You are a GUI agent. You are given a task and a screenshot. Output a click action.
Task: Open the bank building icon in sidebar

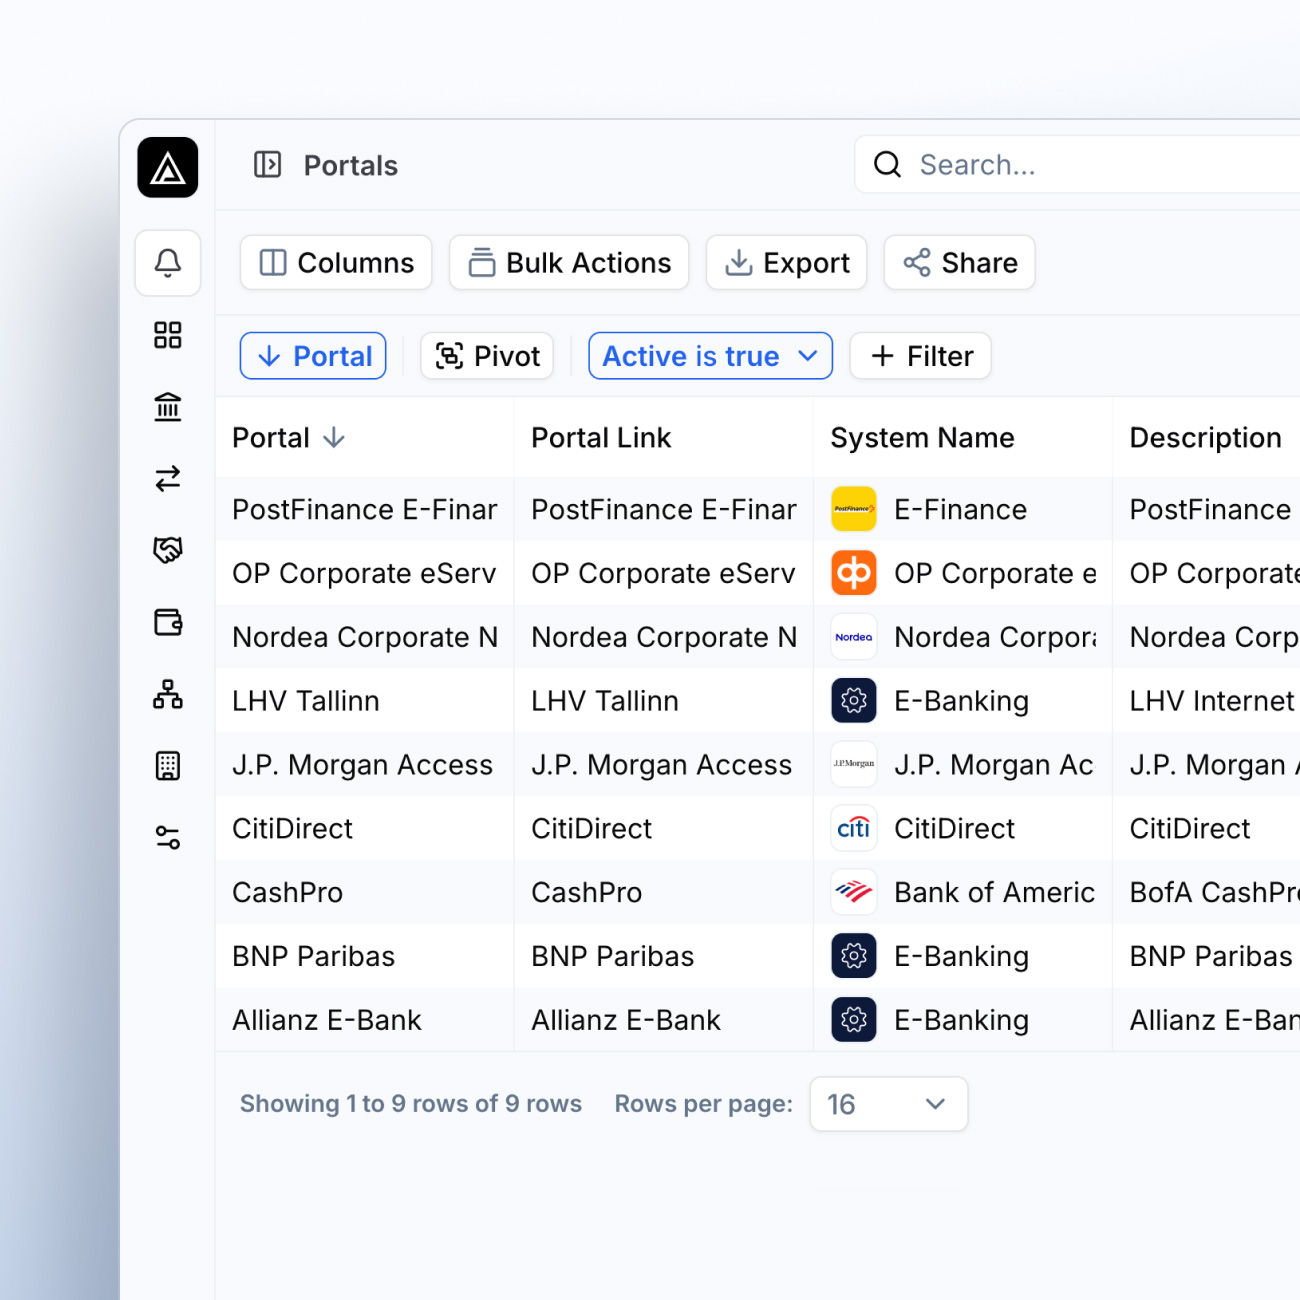[x=168, y=407]
